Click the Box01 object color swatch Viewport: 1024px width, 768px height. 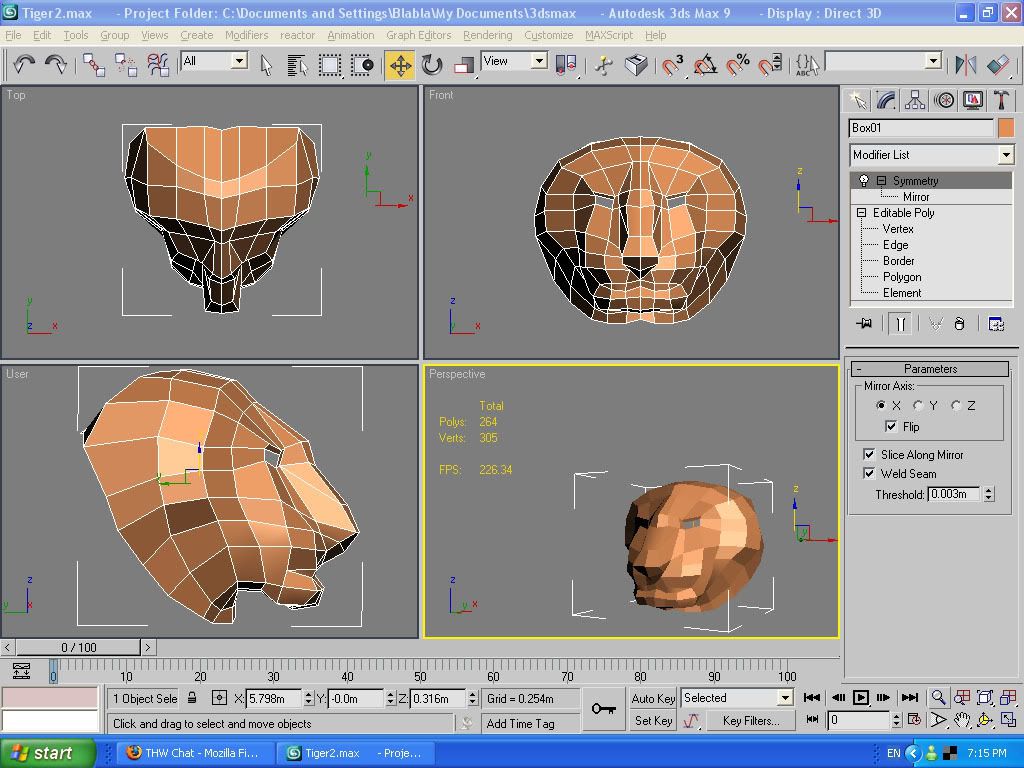pos(1006,128)
